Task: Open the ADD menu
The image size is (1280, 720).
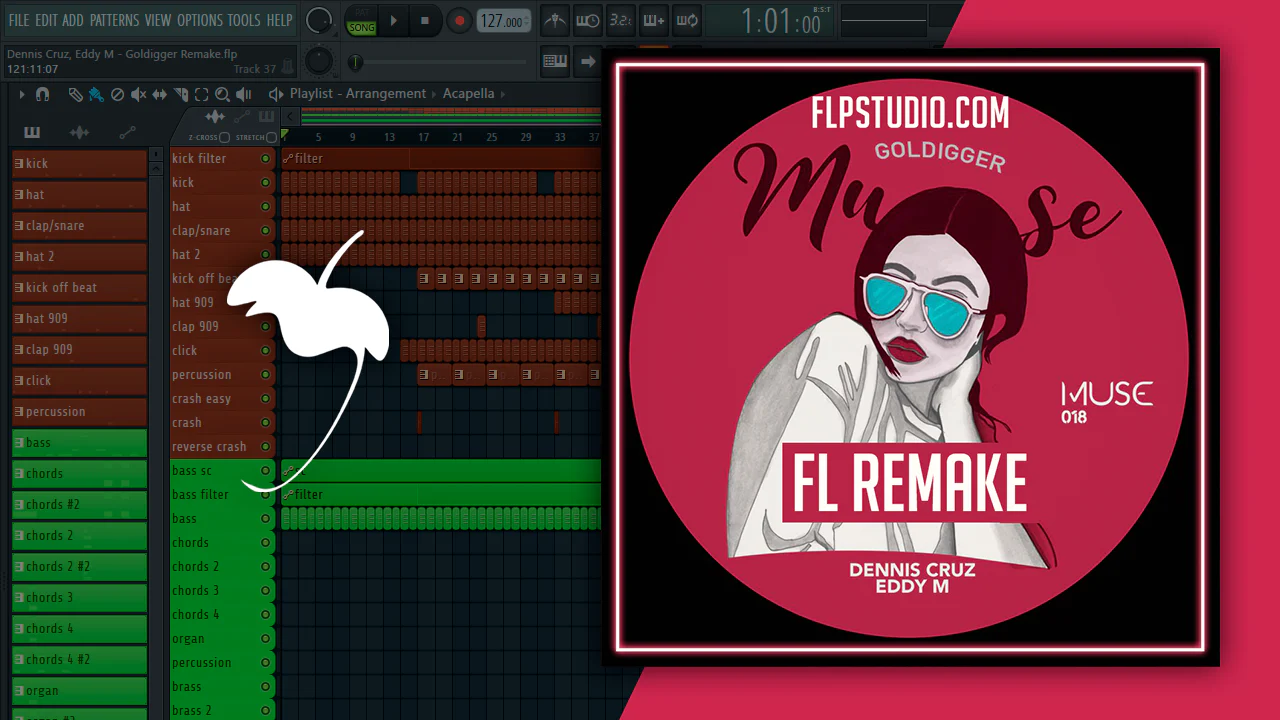Action: point(73,20)
